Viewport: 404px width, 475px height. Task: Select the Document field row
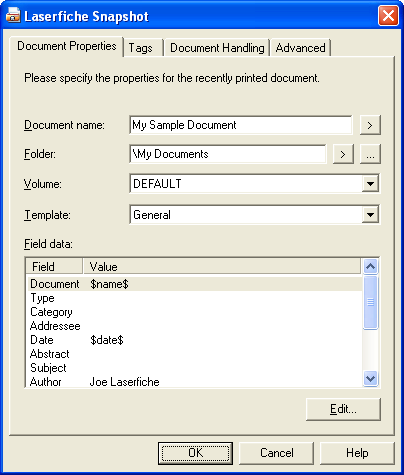pos(194,284)
